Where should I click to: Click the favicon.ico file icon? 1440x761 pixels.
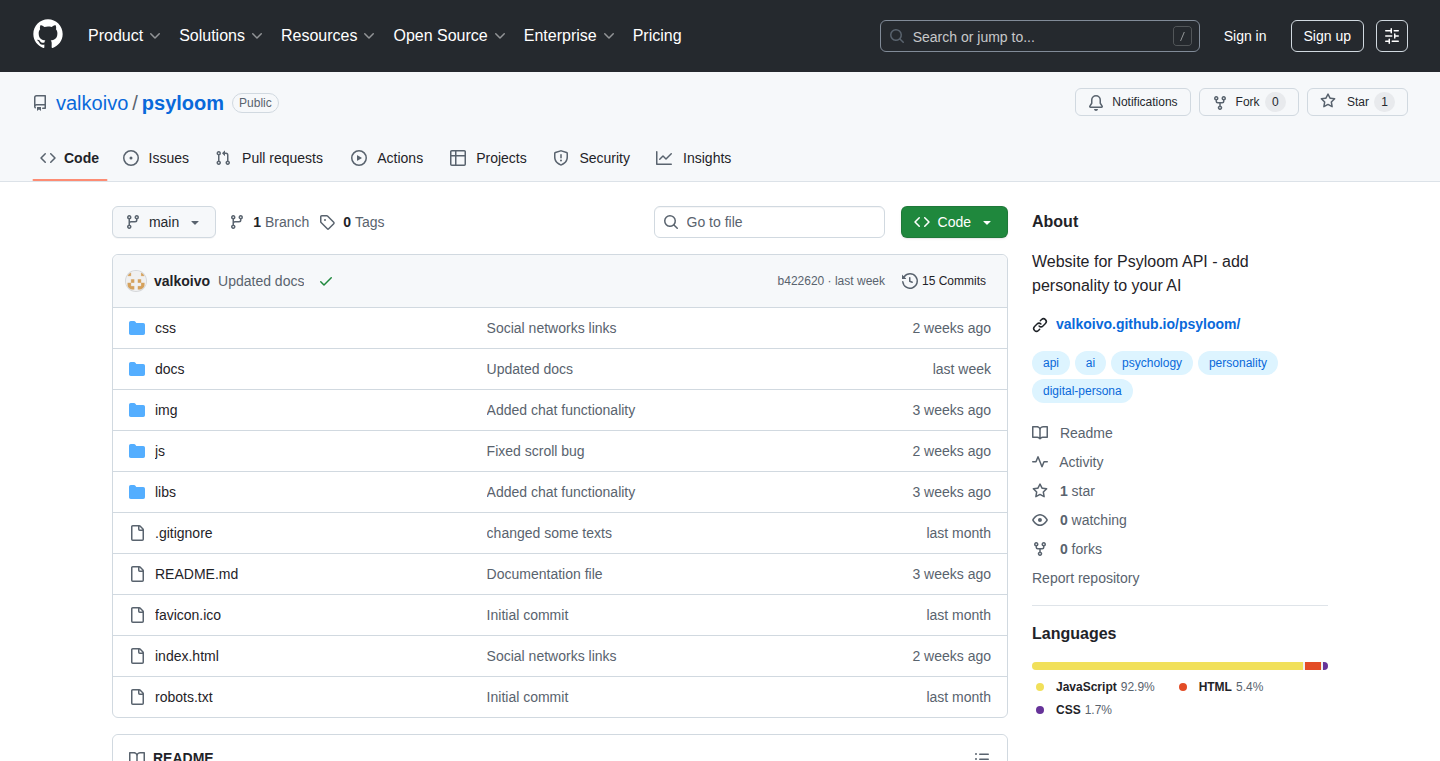[x=137, y=615]
